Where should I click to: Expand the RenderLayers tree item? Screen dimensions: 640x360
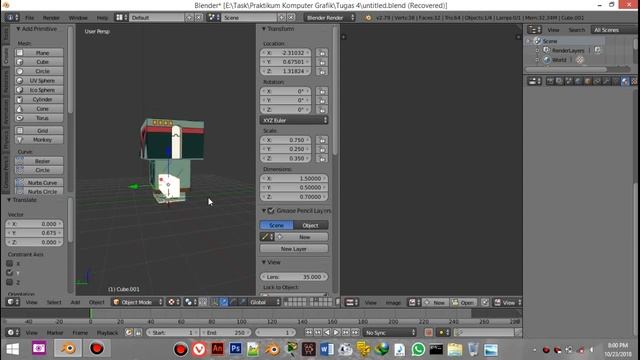pos(538,50)
